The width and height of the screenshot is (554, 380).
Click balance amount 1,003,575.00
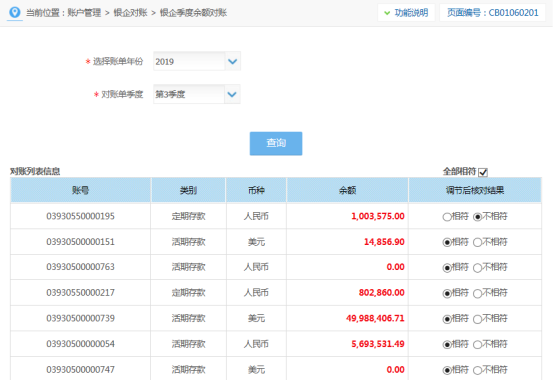(x=378, y=216)
